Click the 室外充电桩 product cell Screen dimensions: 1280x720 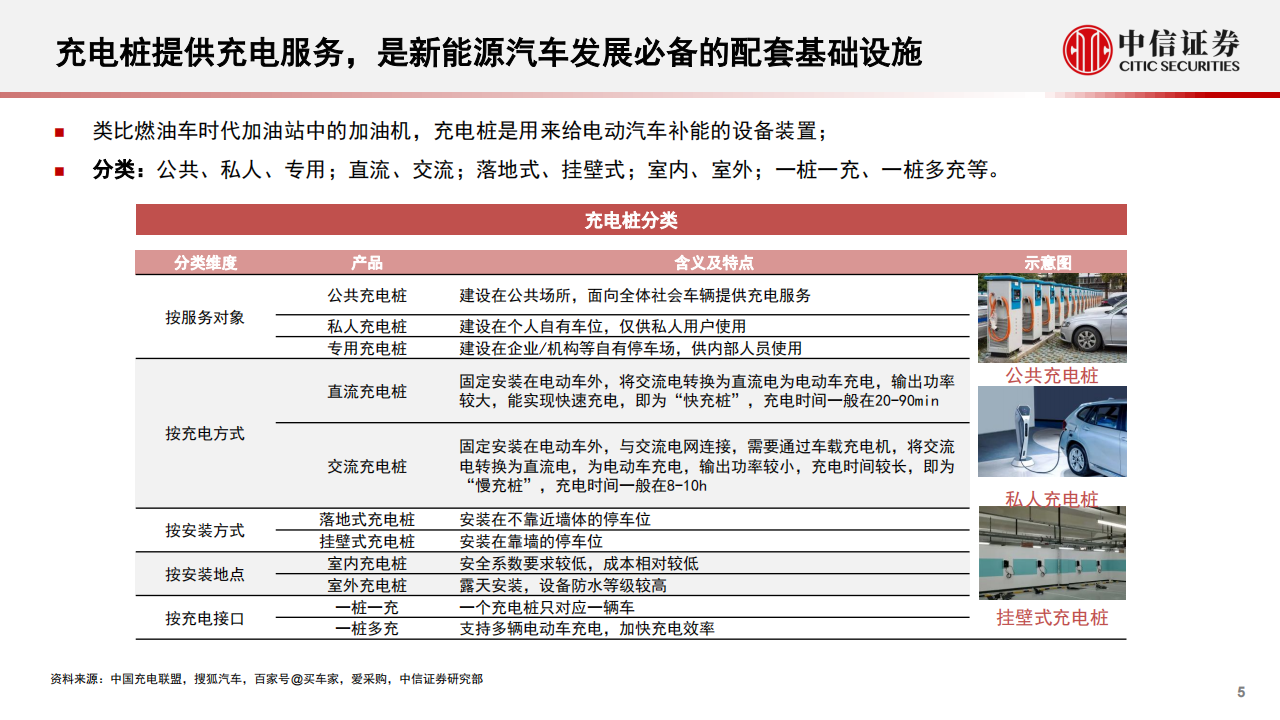367,586
